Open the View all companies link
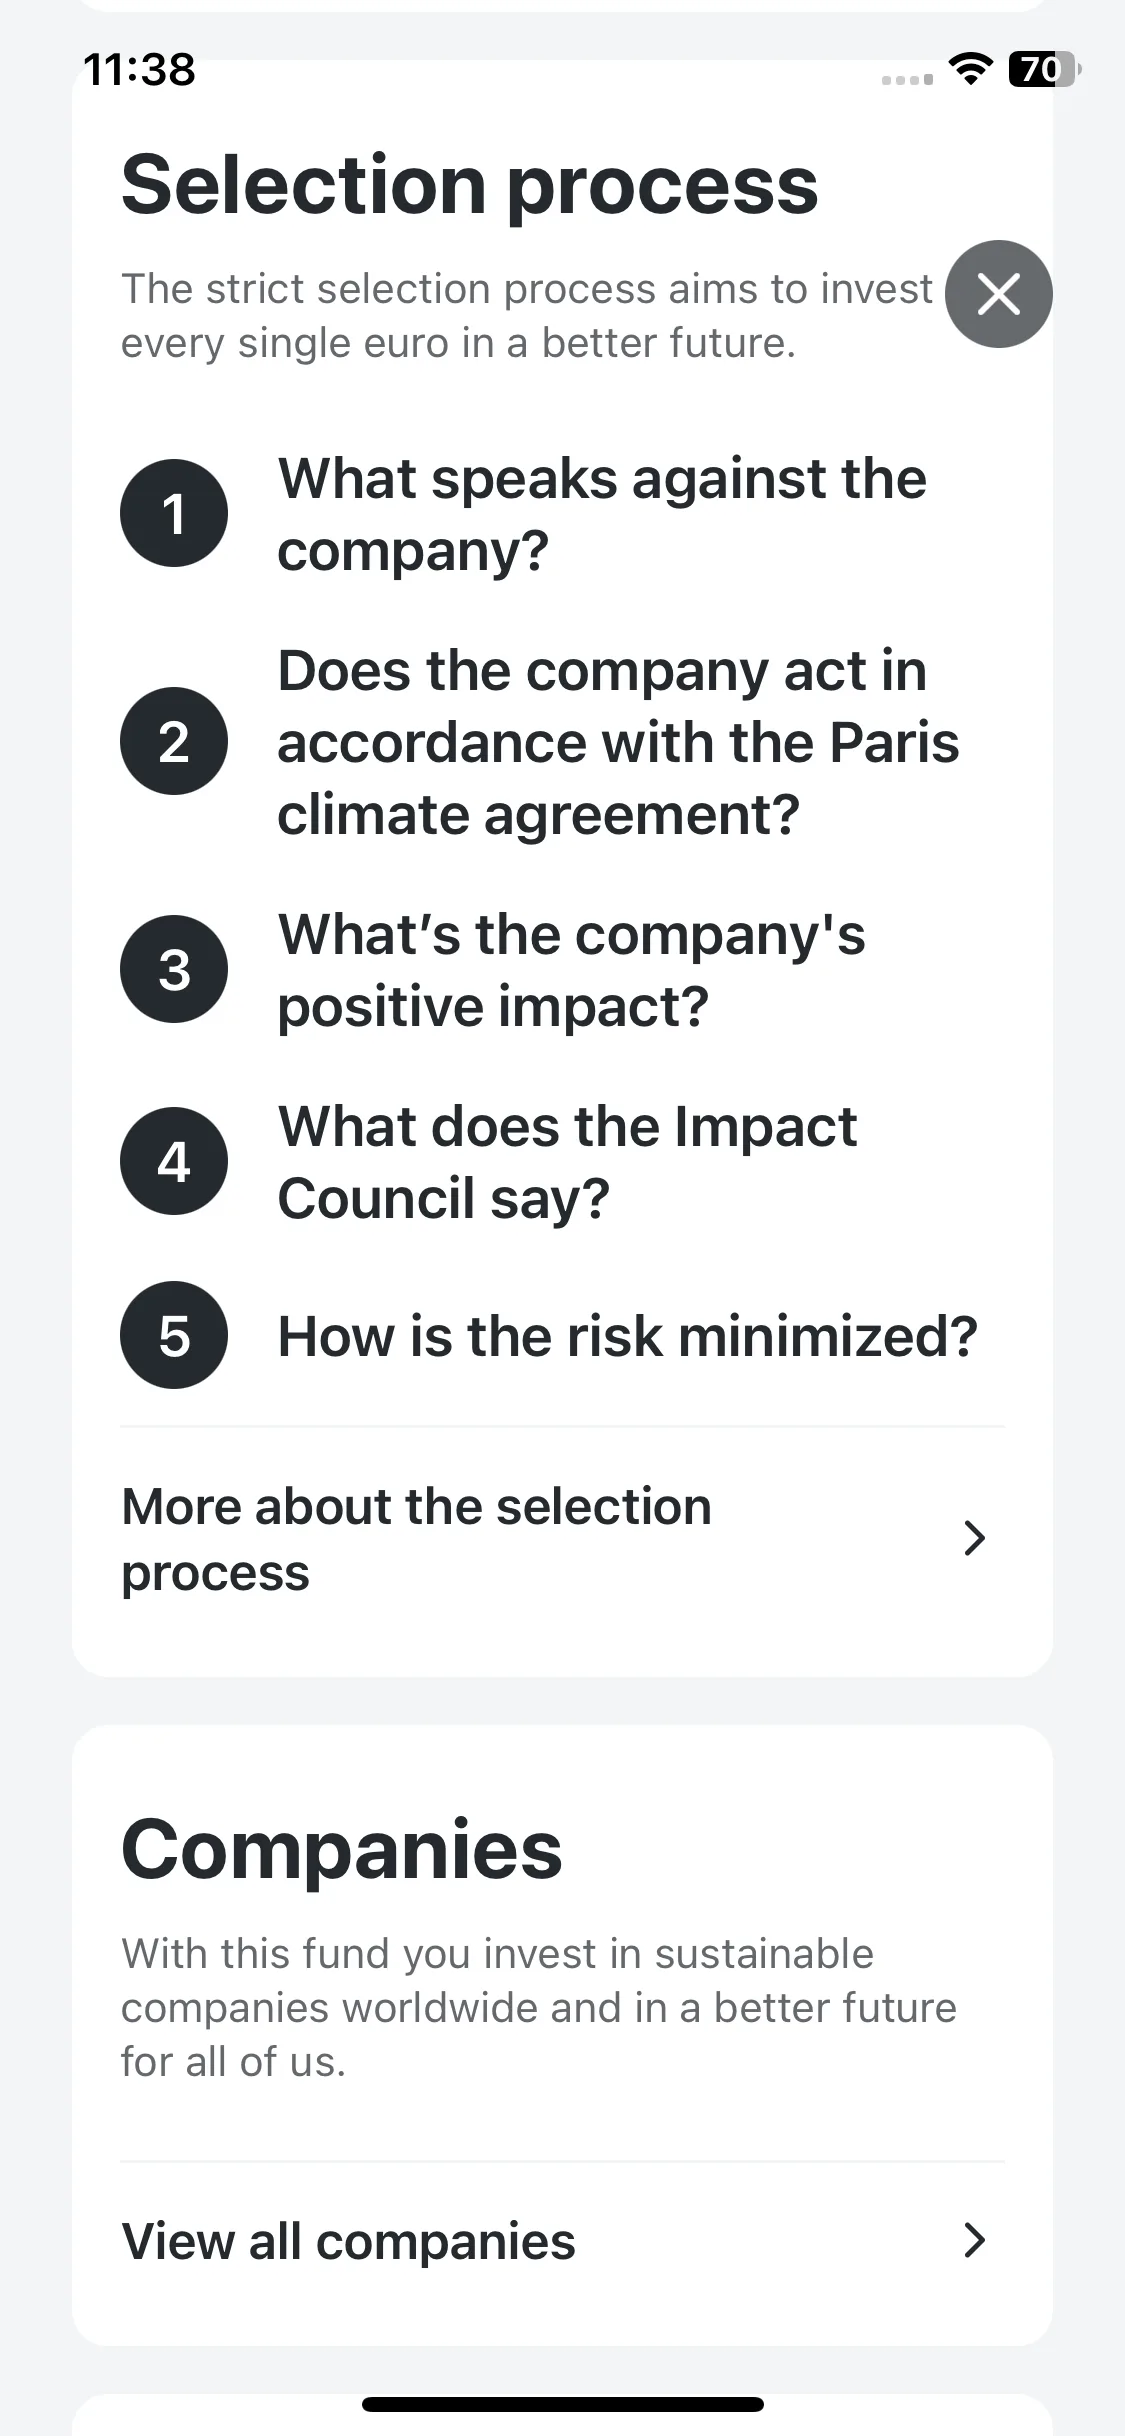This screenshot has height=2436, width=1125. (x=562, y=2241)
